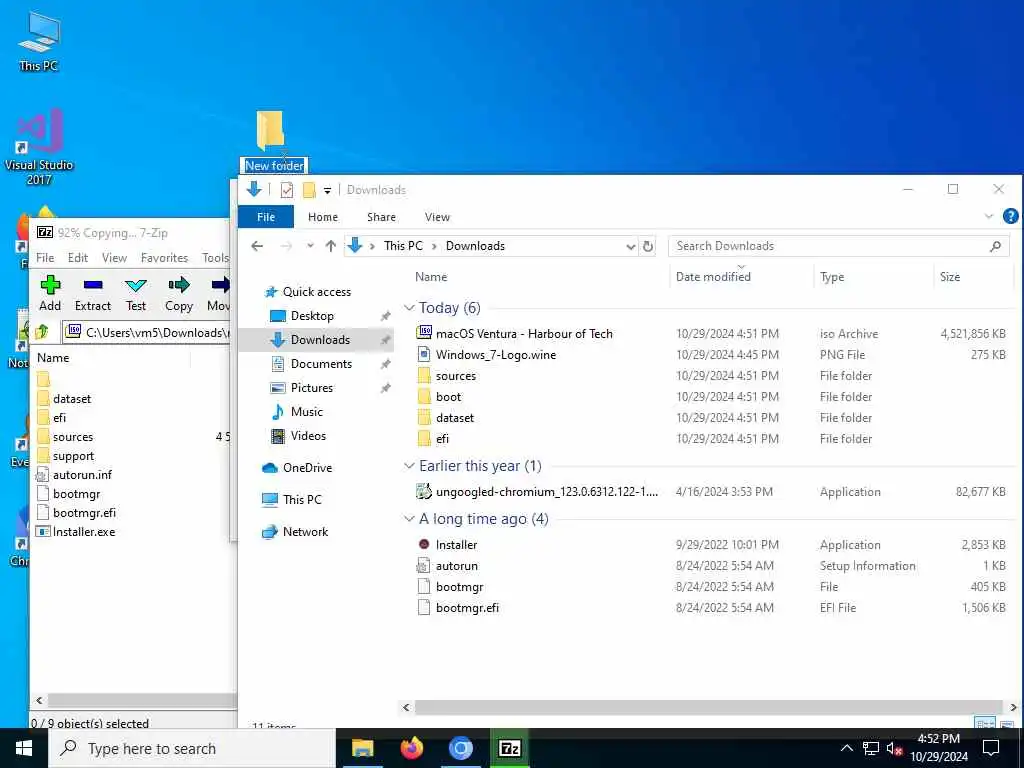
Task: Expand the Explorer ribbon
Action: click(988, 216)
